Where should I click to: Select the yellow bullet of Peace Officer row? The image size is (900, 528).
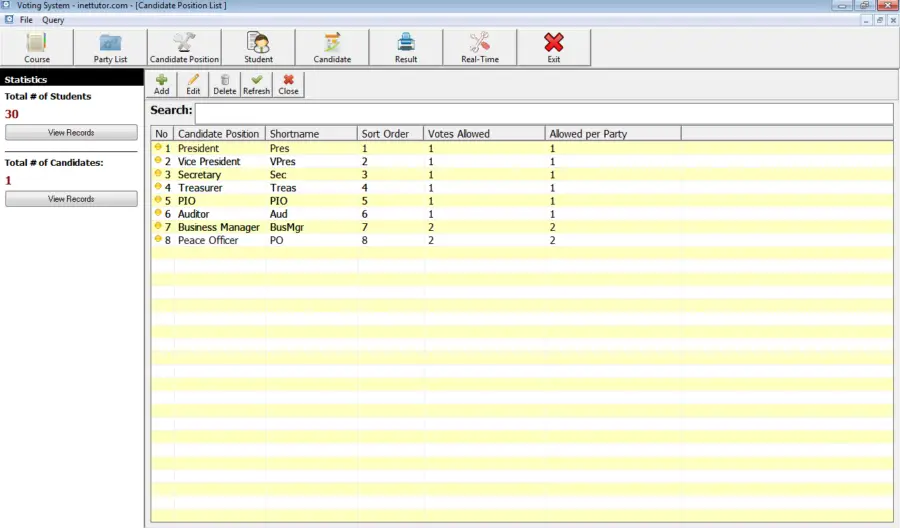[x=158, y=239]
